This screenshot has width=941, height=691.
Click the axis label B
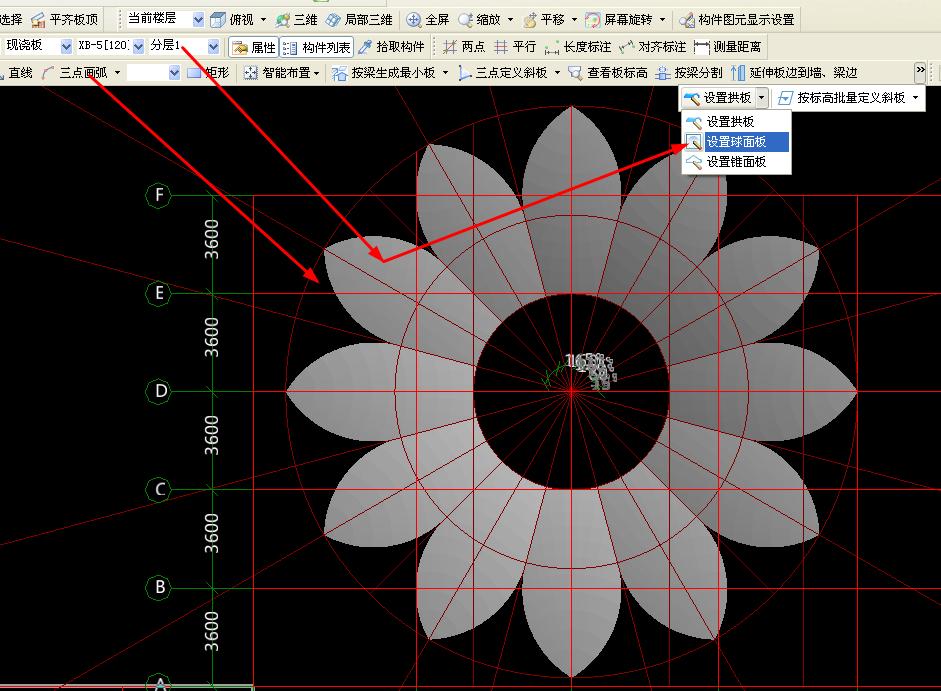tap(158, 587)
